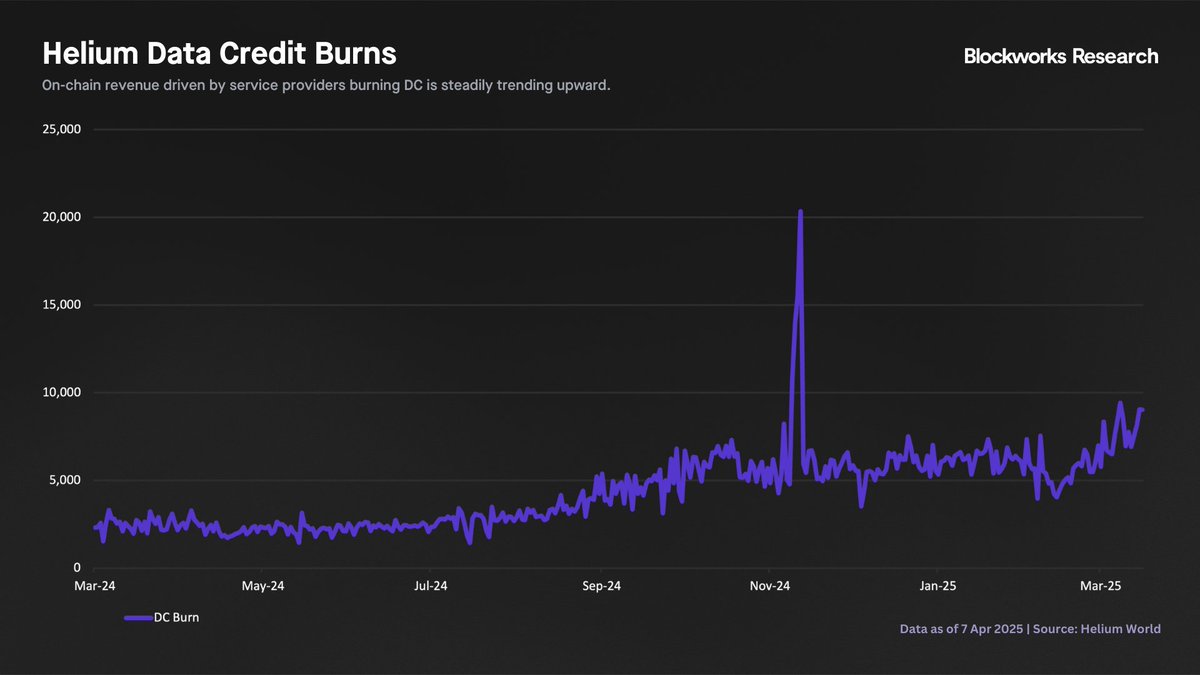Click the 15,000 y-axis label
The height and width of the screenshot is (675, 1200).
click(x=61, y=305)
